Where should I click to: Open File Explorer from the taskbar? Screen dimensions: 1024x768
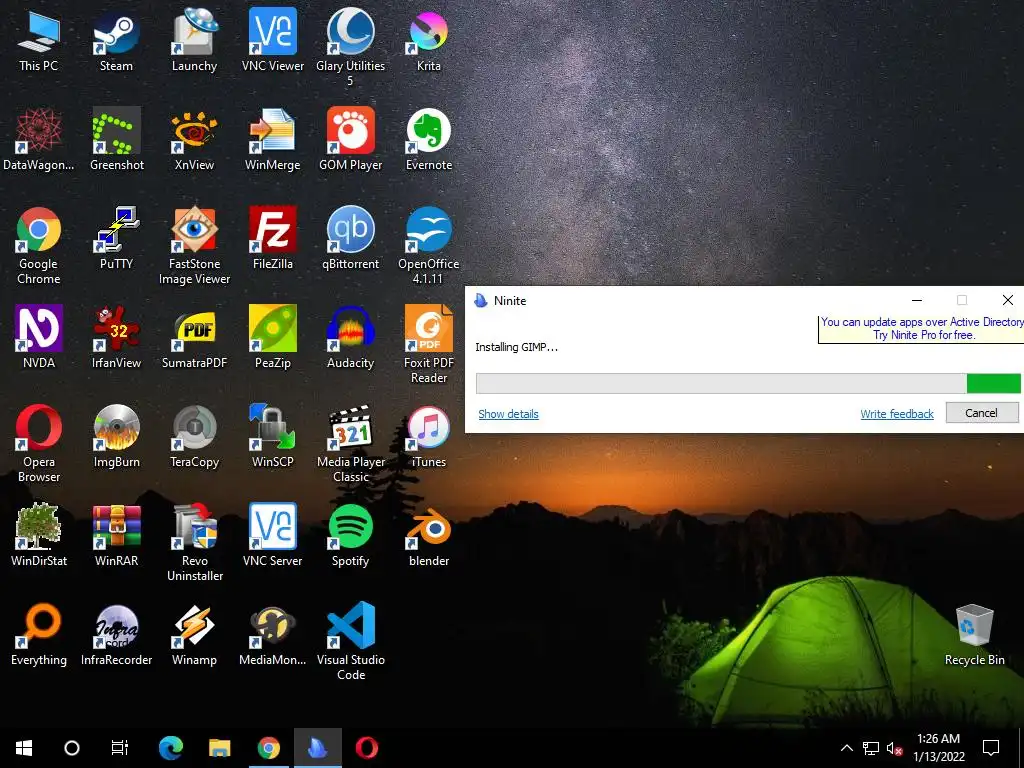pyautogui.click(x=220, y=748)
